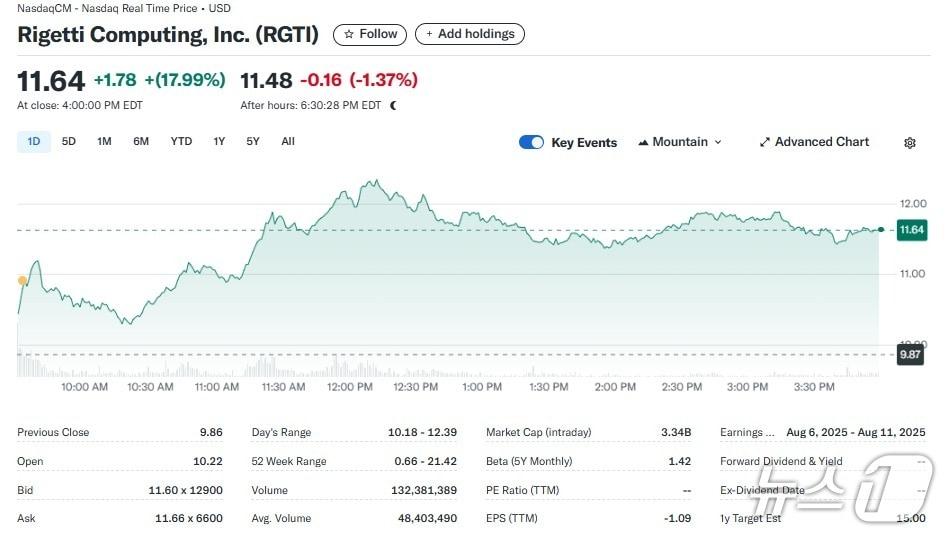Click the after-hours moon icon
This screenshot has width=947, height=536.
click(x=393, y=105)
